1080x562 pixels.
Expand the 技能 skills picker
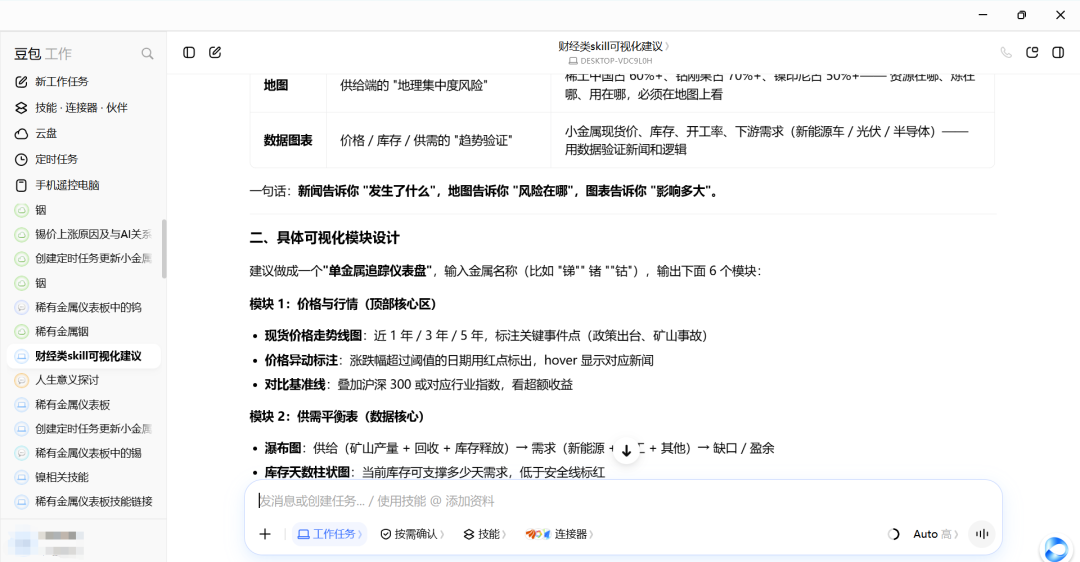pyautogui.click(x=485, y=534)
